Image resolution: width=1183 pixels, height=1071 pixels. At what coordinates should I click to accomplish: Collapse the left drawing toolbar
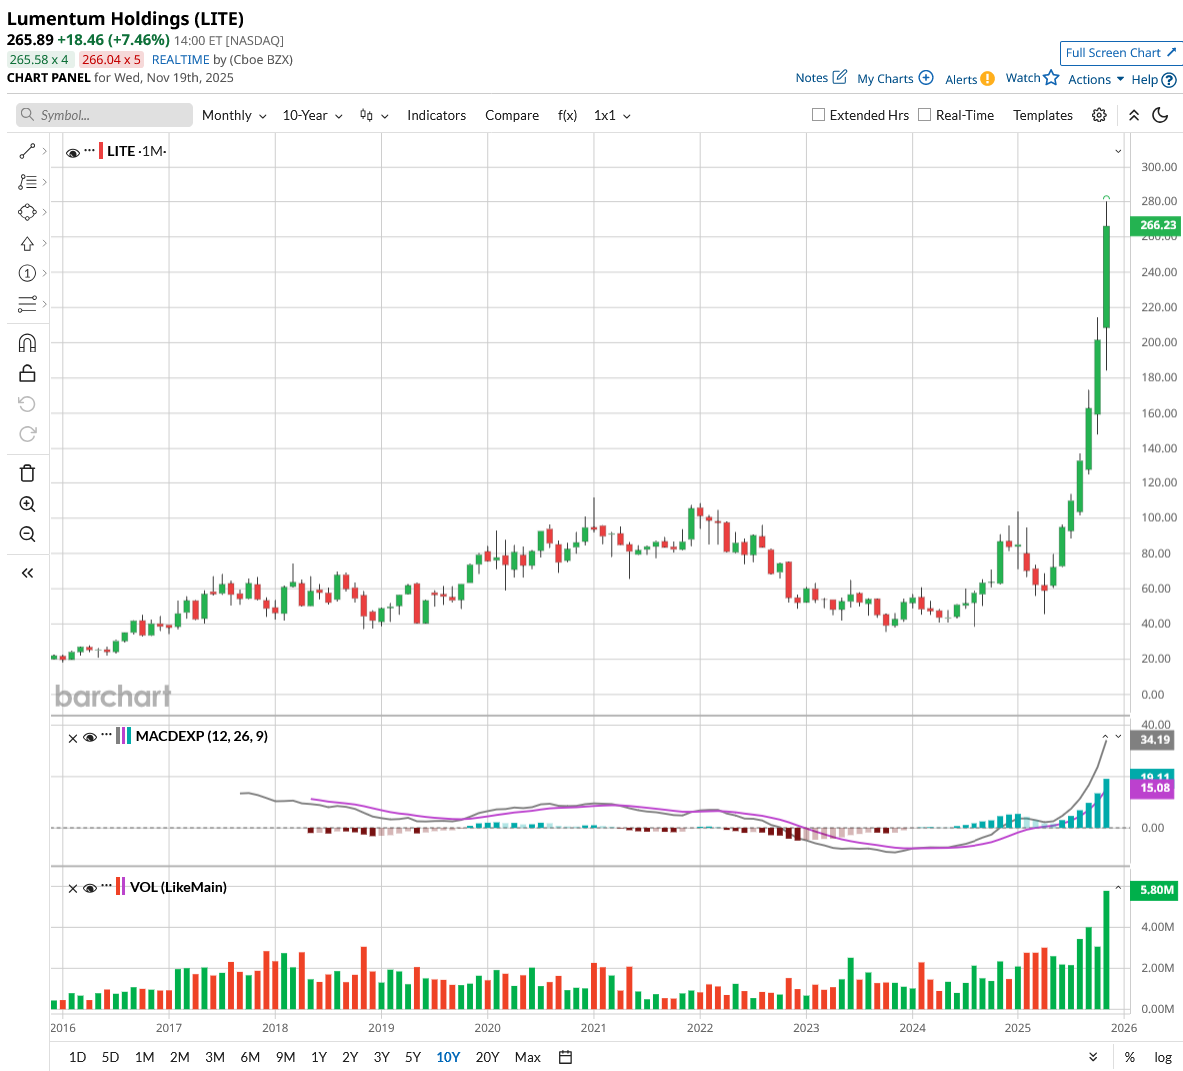click(27, 573)
